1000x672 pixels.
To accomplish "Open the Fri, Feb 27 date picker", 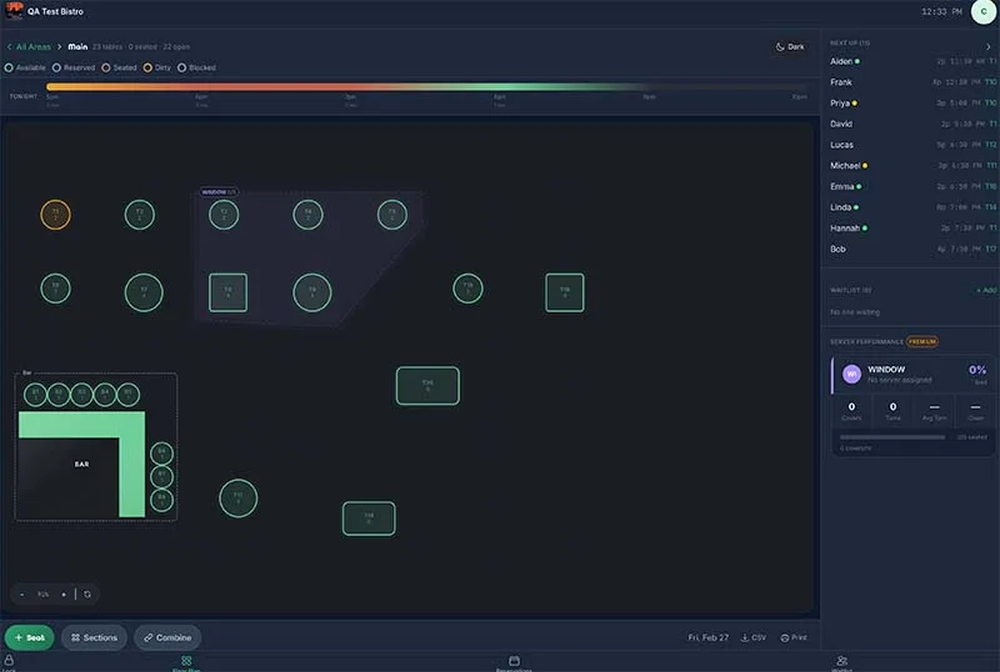I will [x=708, y=638].
